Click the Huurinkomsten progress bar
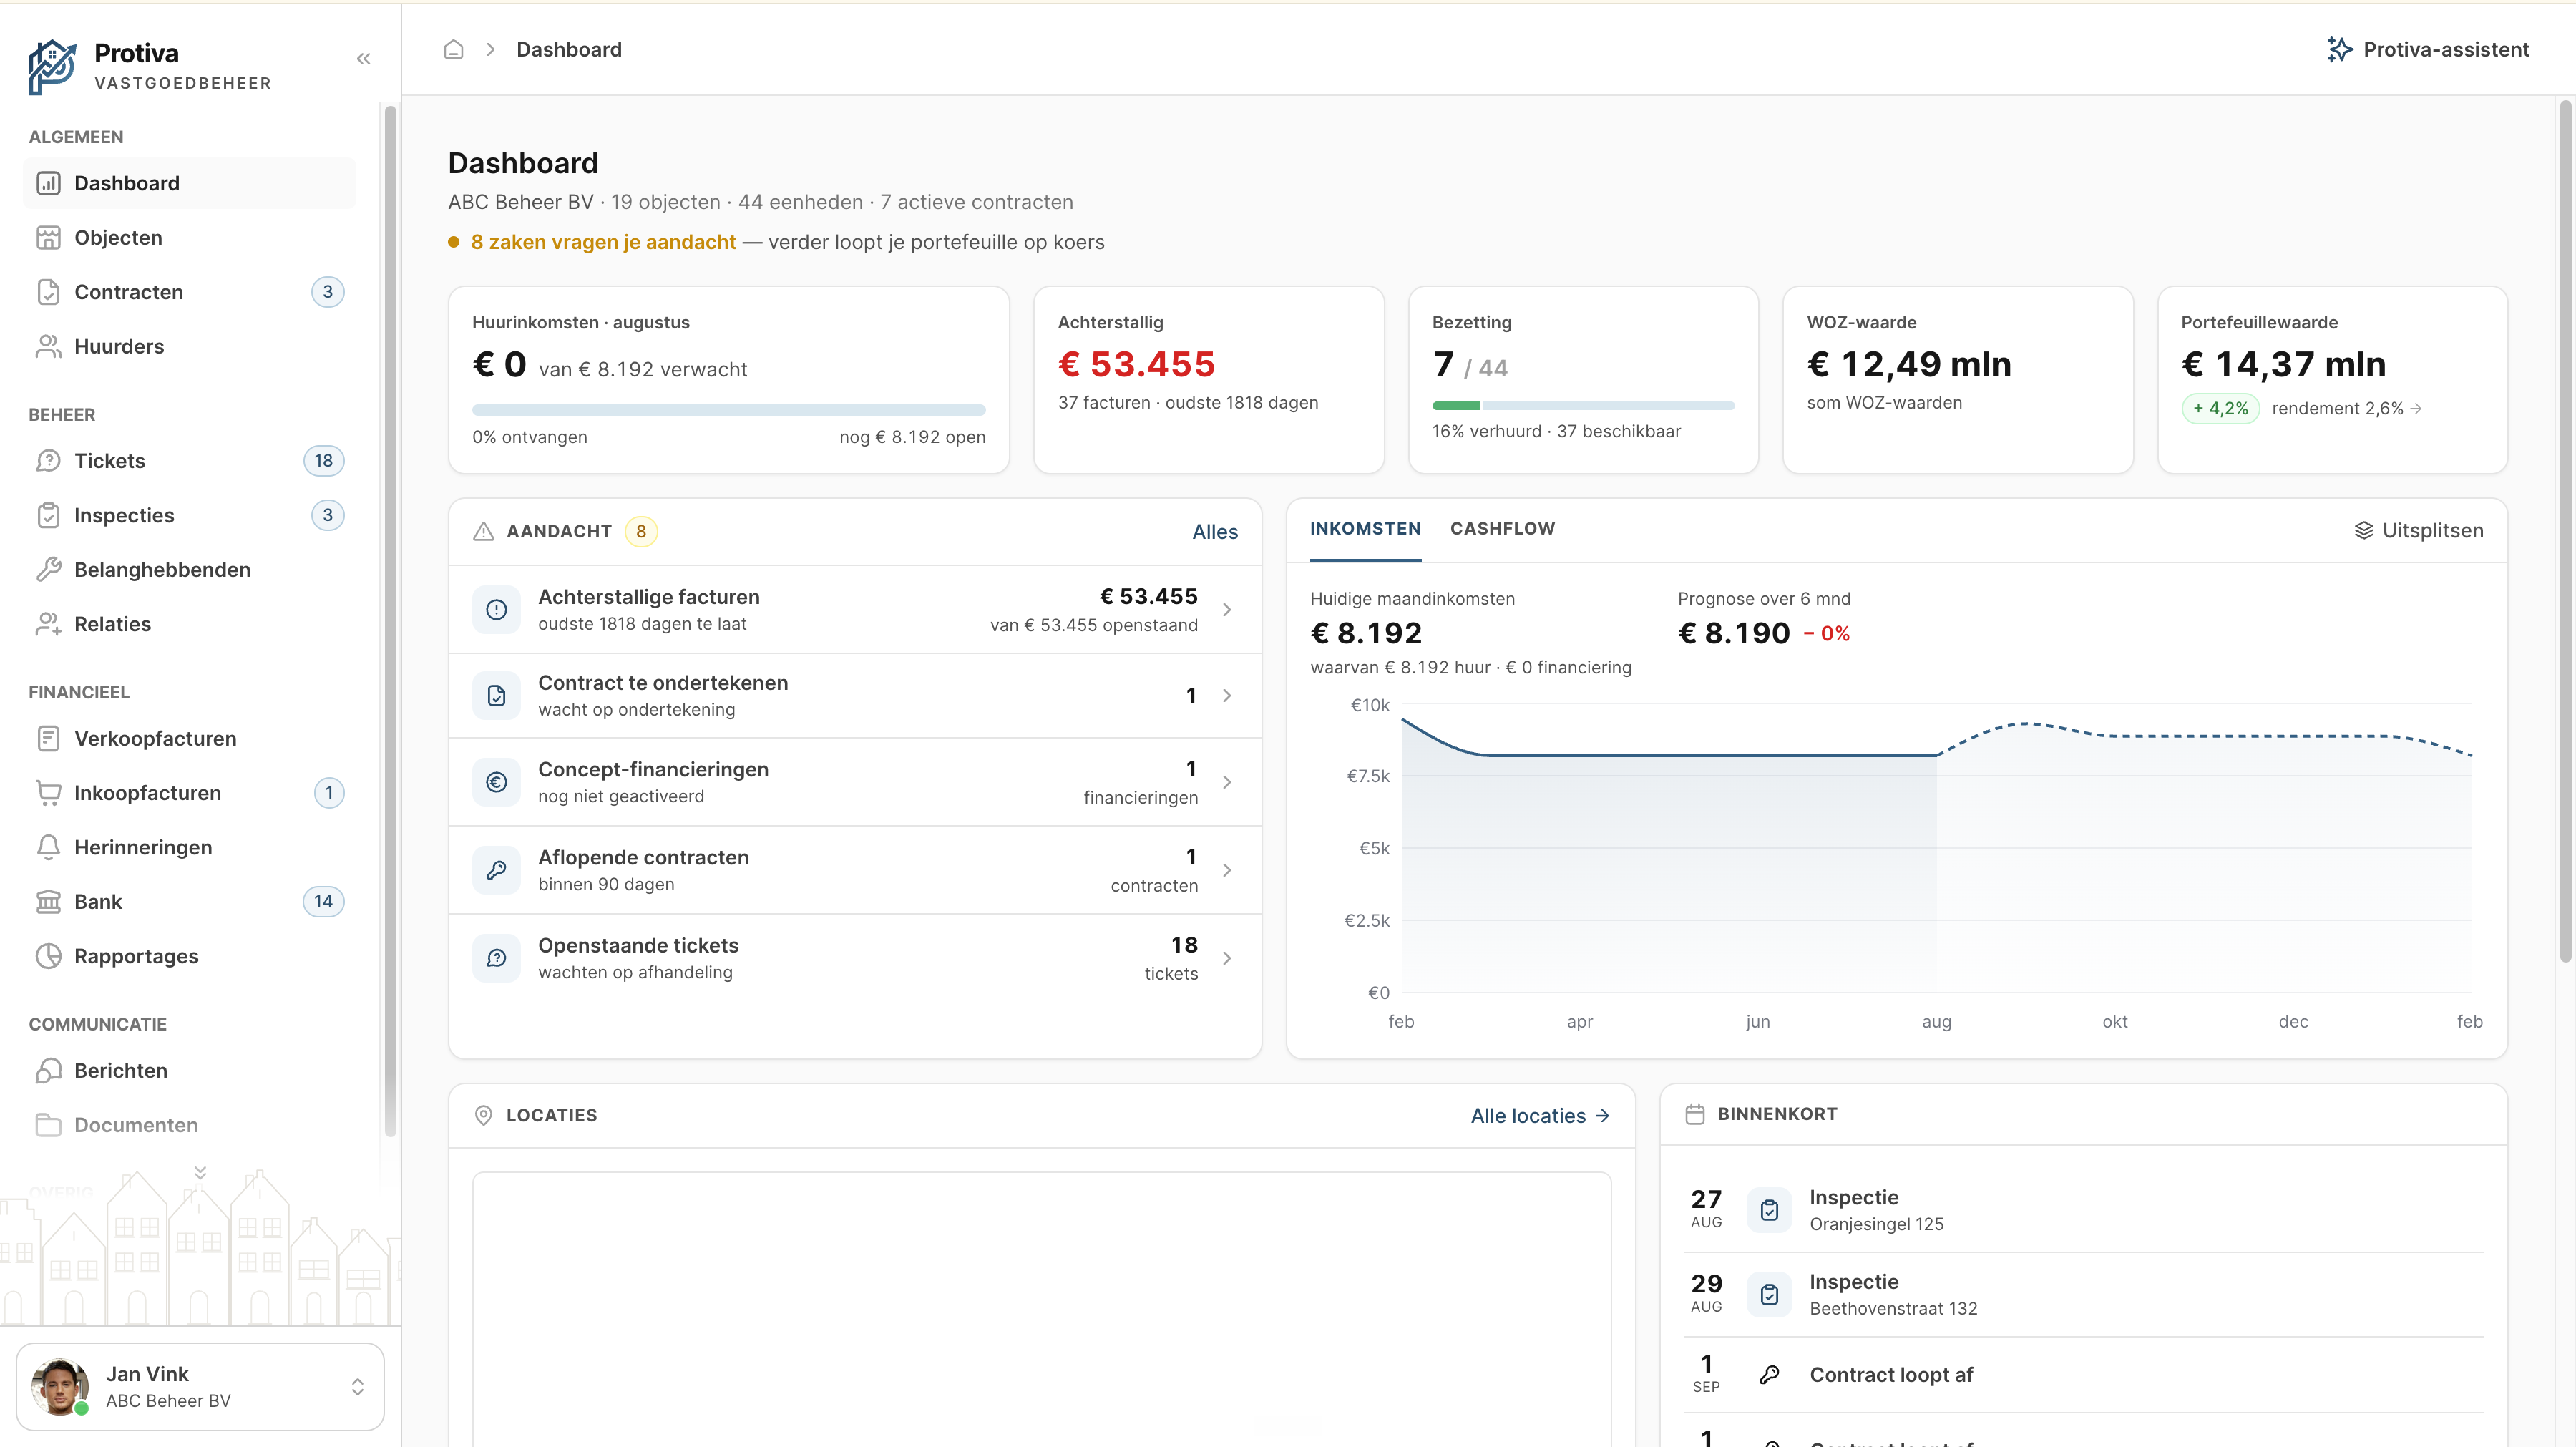This screenshot has width=2576, height=1447. (x=728, y=410)
